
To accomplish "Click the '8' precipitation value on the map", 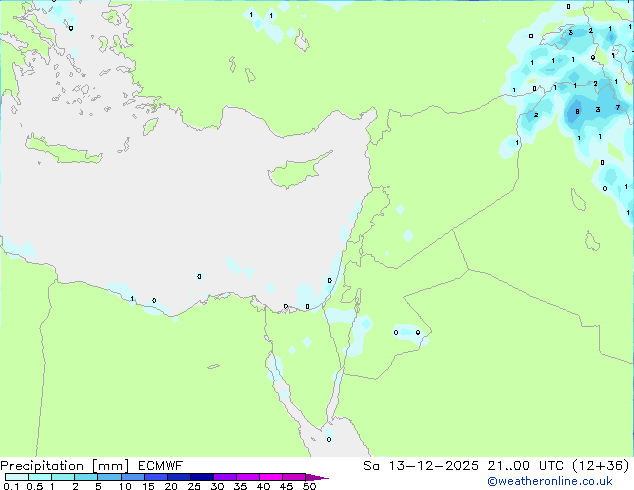I will pyautogui.click(x=577, y=112).
